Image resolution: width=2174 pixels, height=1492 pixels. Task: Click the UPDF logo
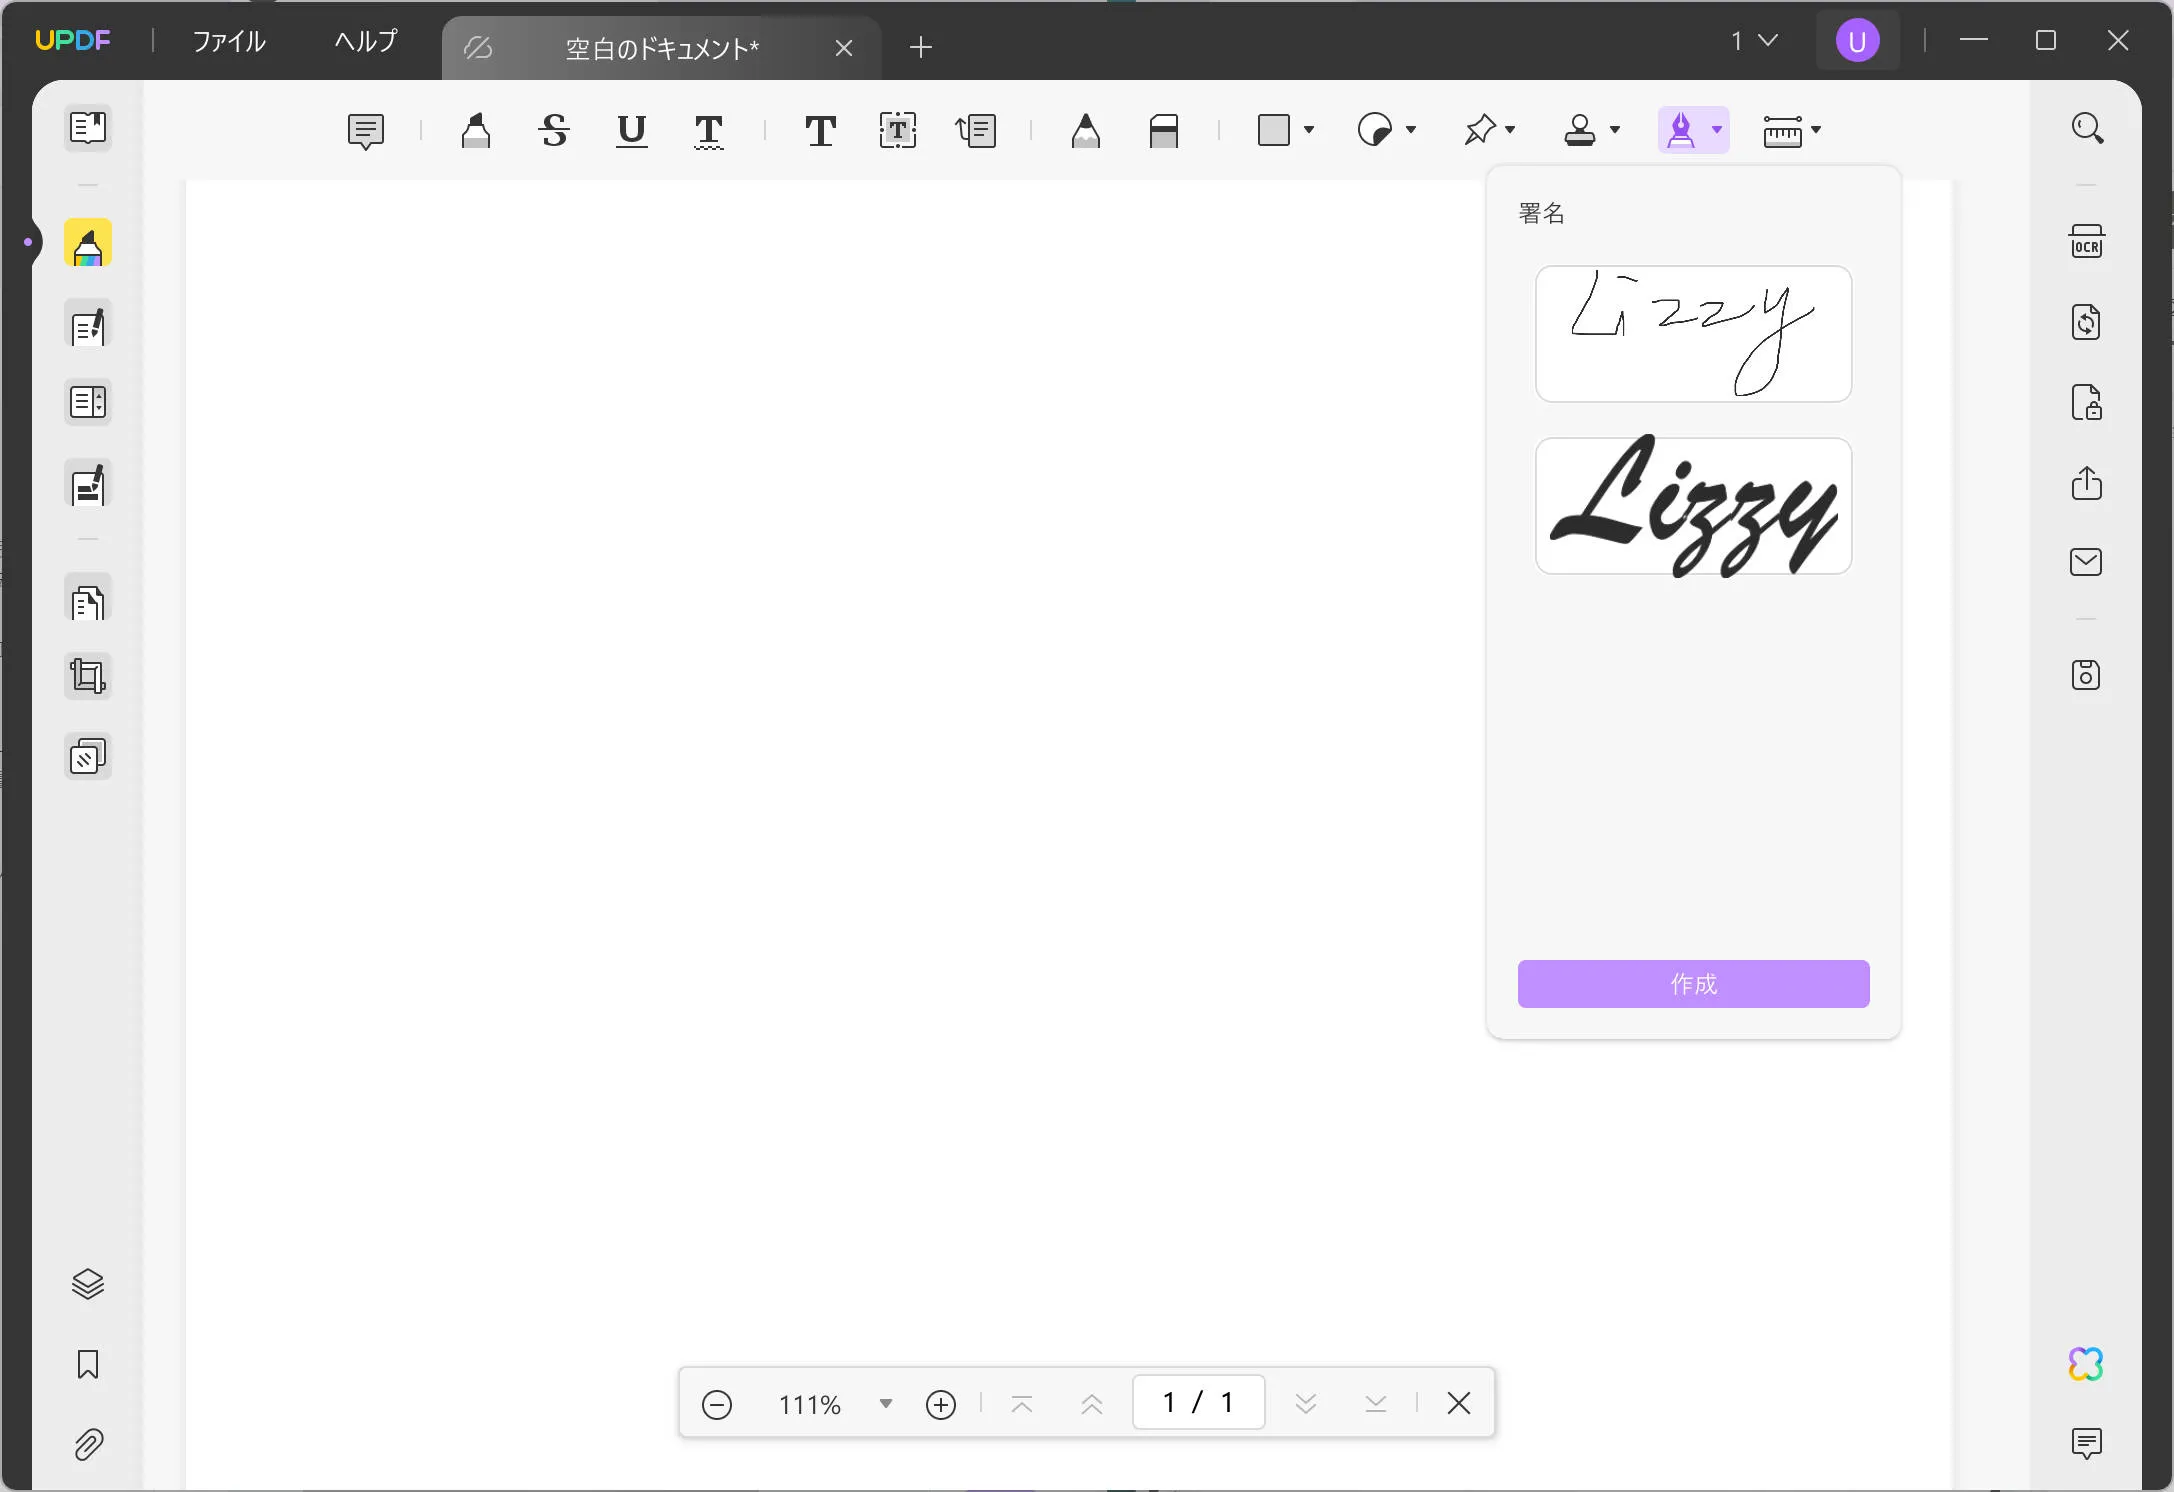[73, 40]
